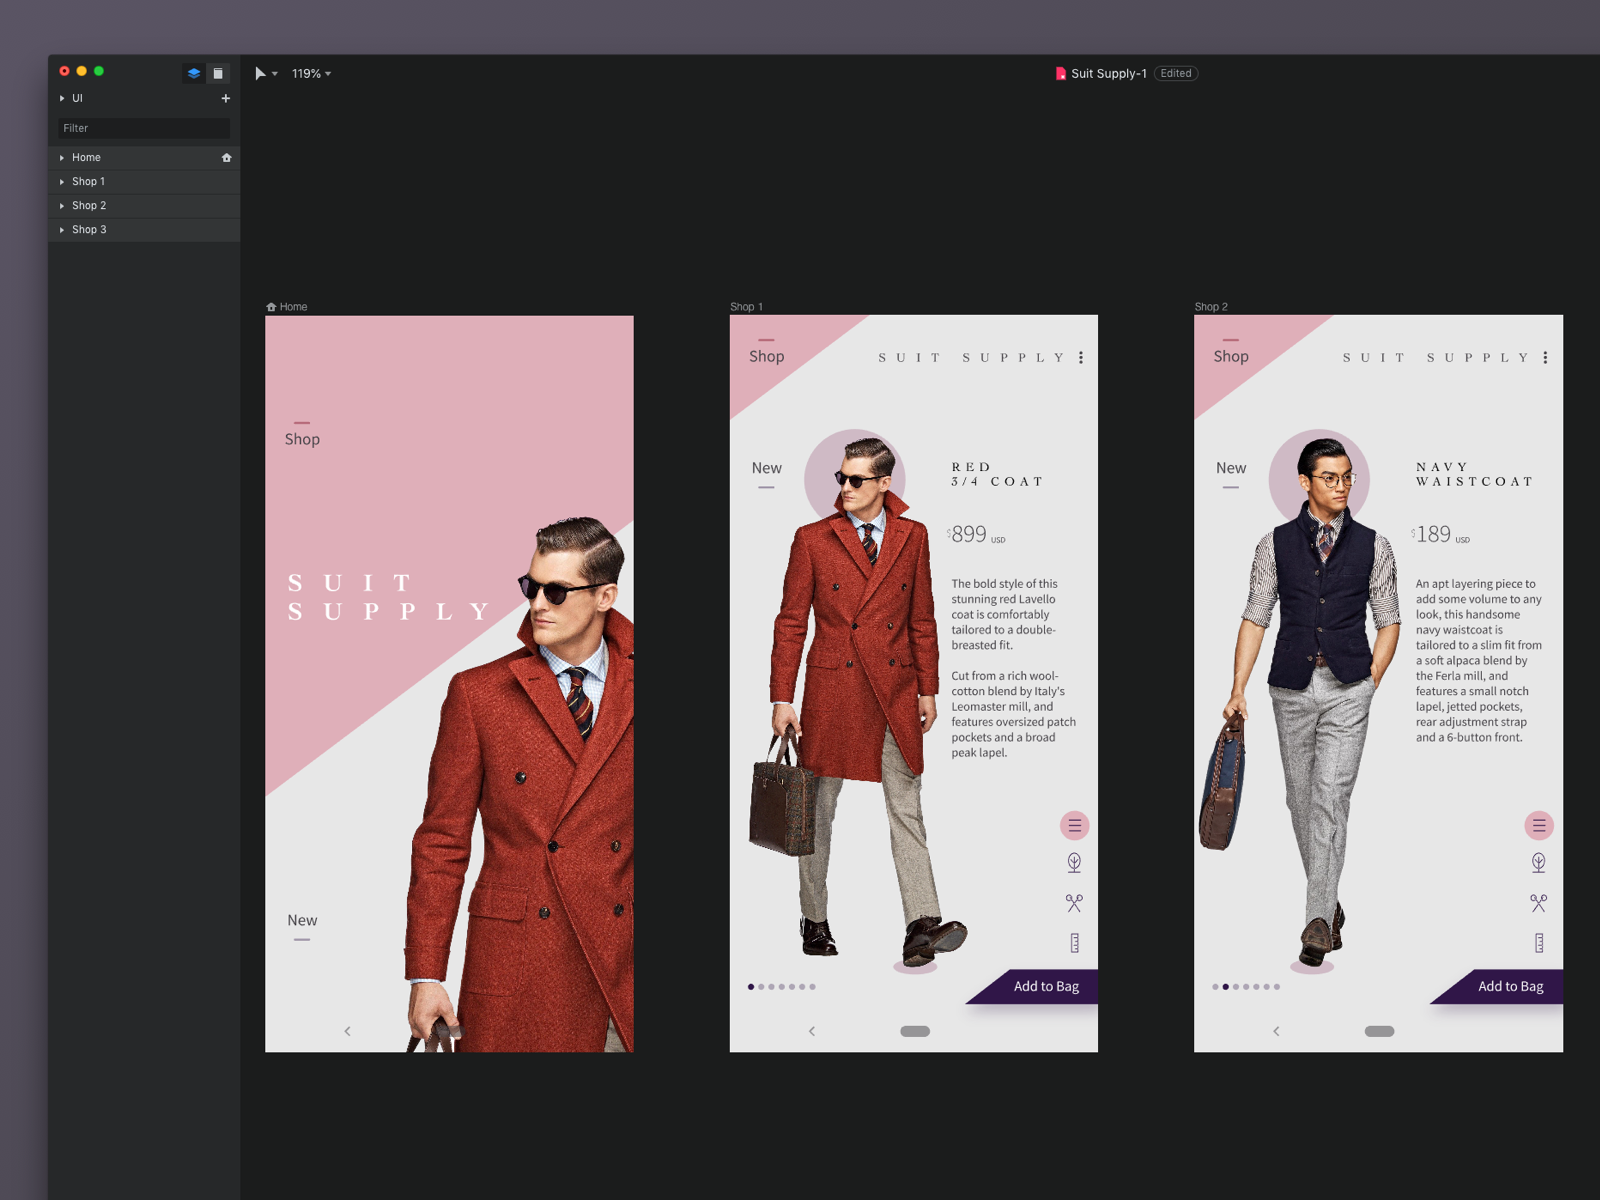The width and height of the screenshot is (1600, 1200).
Task: Click Add to Bag in Shop 1
Action: pos(1046,986)
